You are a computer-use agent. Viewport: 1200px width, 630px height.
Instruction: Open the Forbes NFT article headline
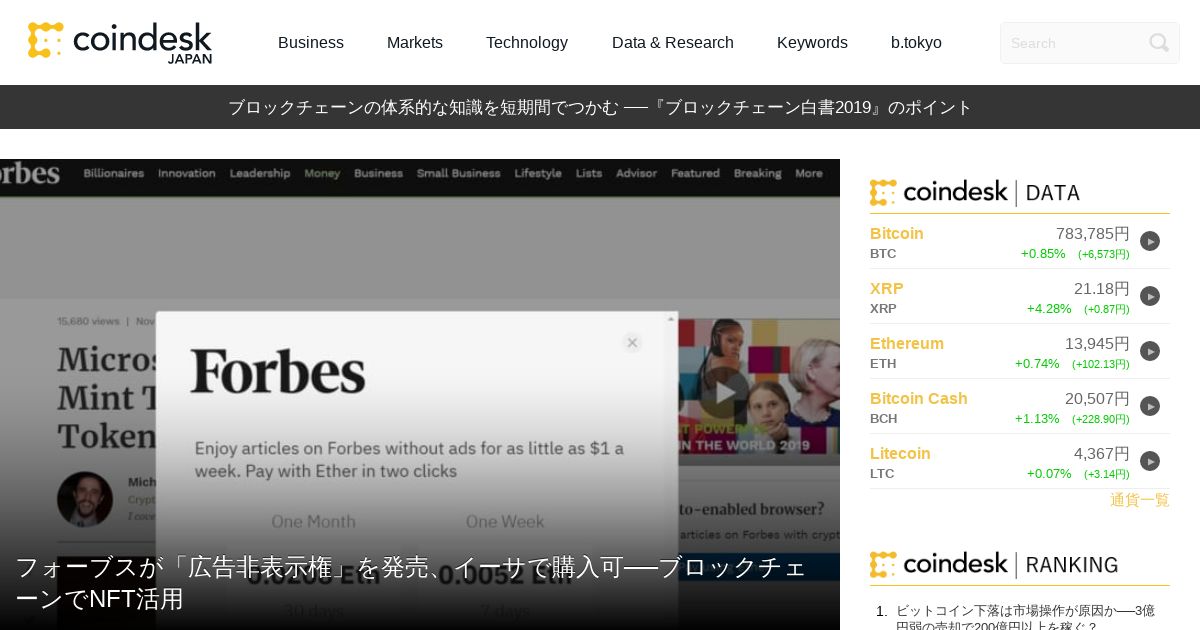[410, 583]
